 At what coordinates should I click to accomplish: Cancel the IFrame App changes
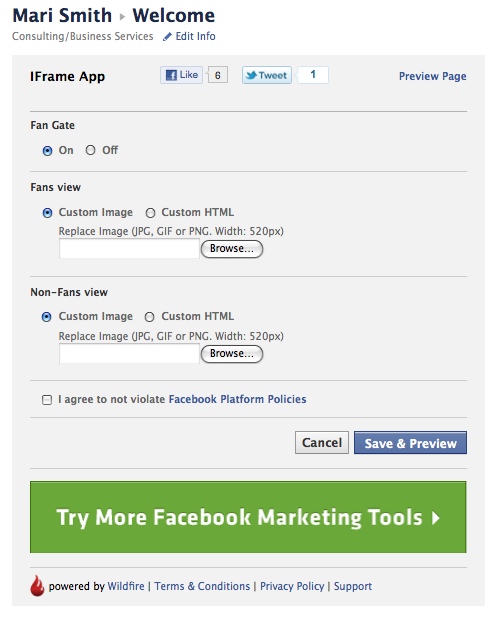[x=322, y=443]
